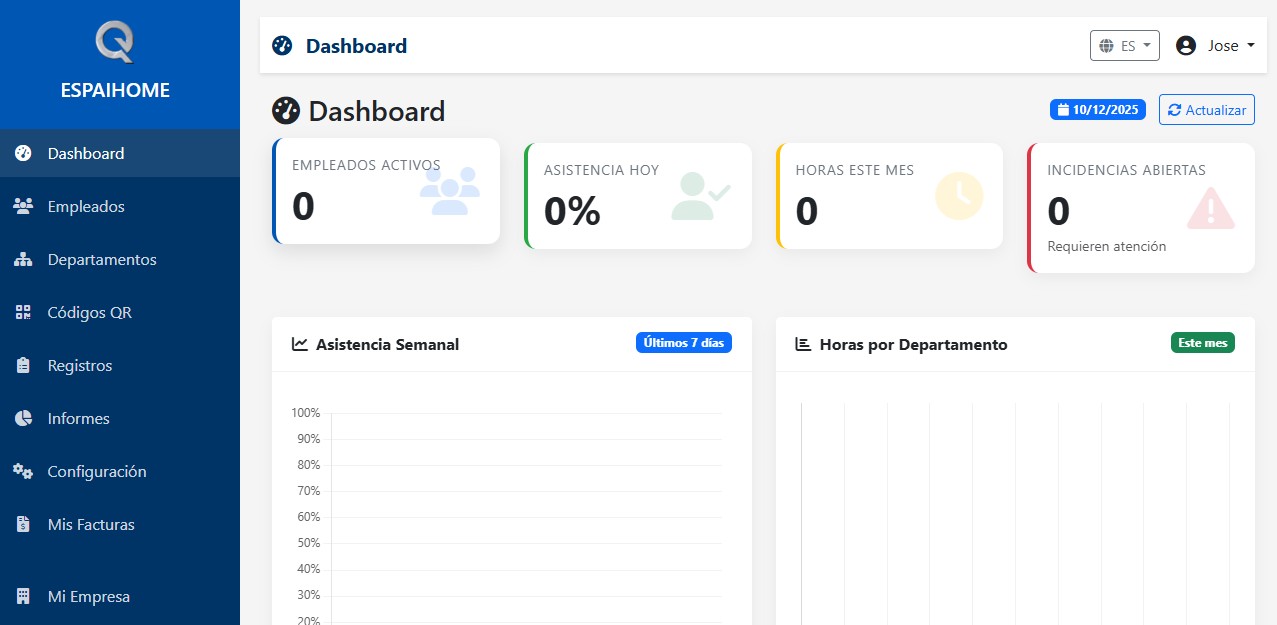The height and width of the screenshot is (625, 1277).
Task: Select the Departamentos sitemap icon
Action: [x=22, y=259]
